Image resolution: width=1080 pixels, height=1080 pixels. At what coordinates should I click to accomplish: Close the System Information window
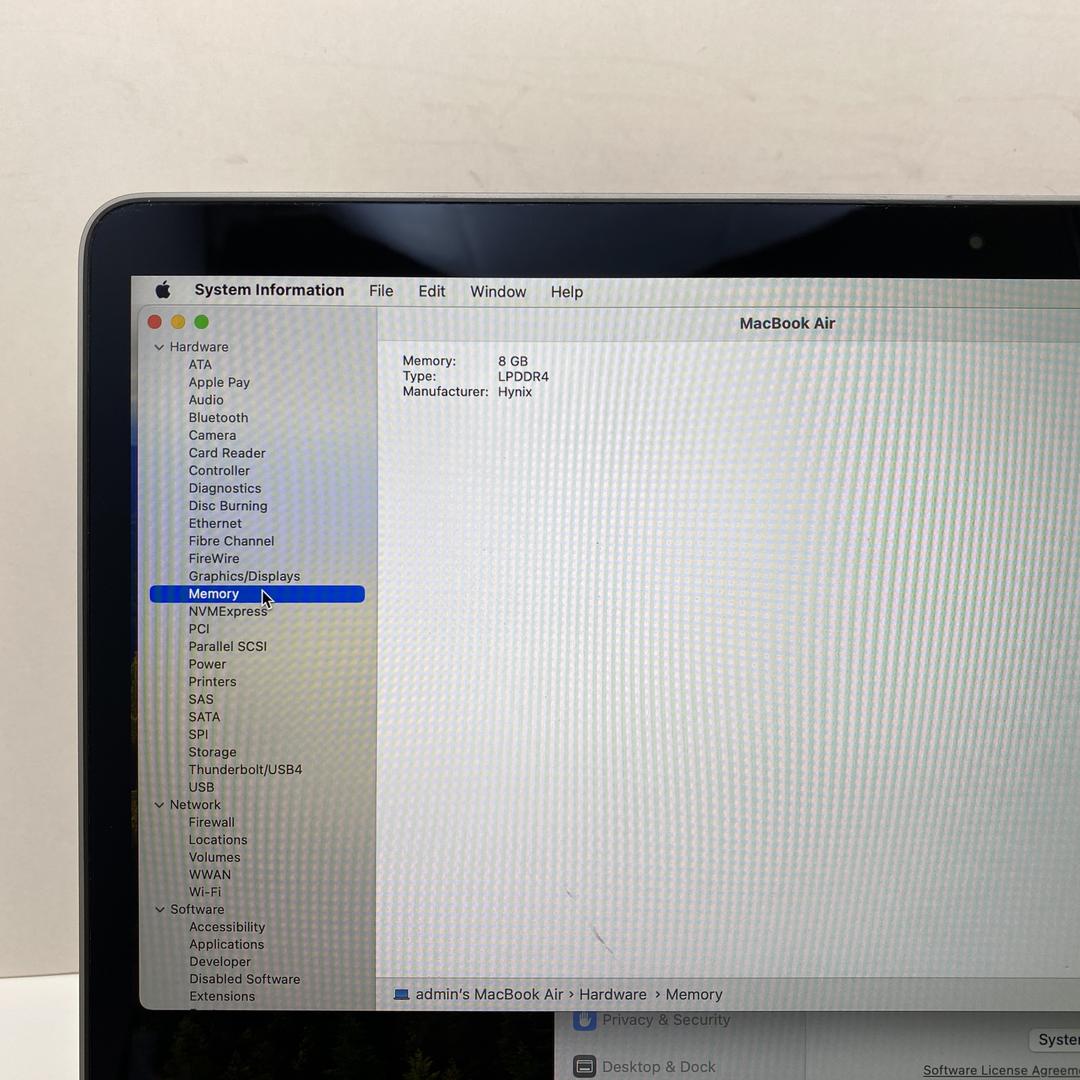pyautogui.click(x=155, y=322)
